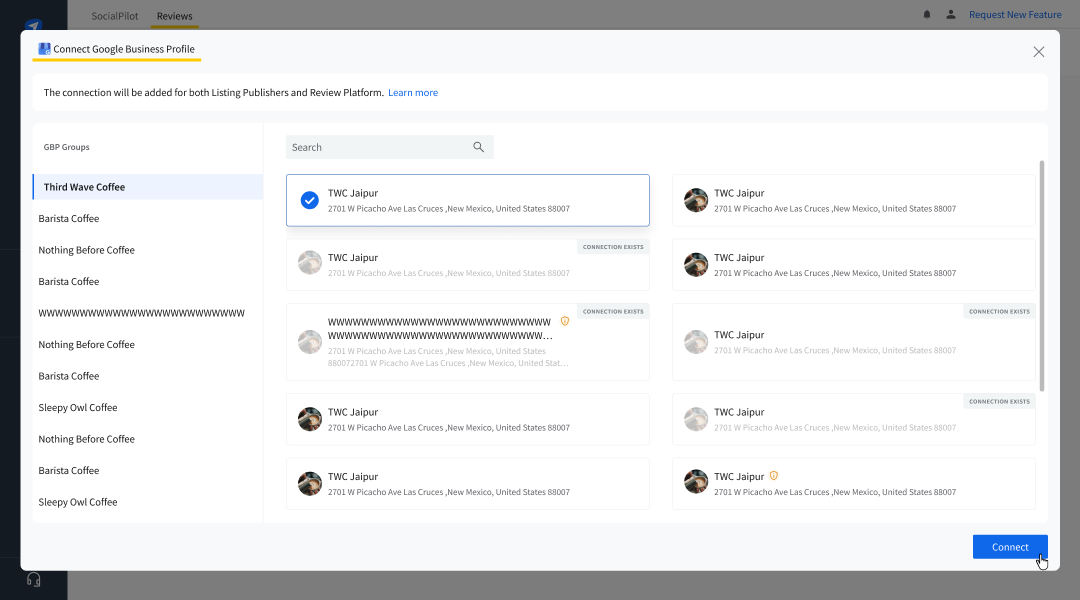Click the search magnifier icon

pos(478,147)
